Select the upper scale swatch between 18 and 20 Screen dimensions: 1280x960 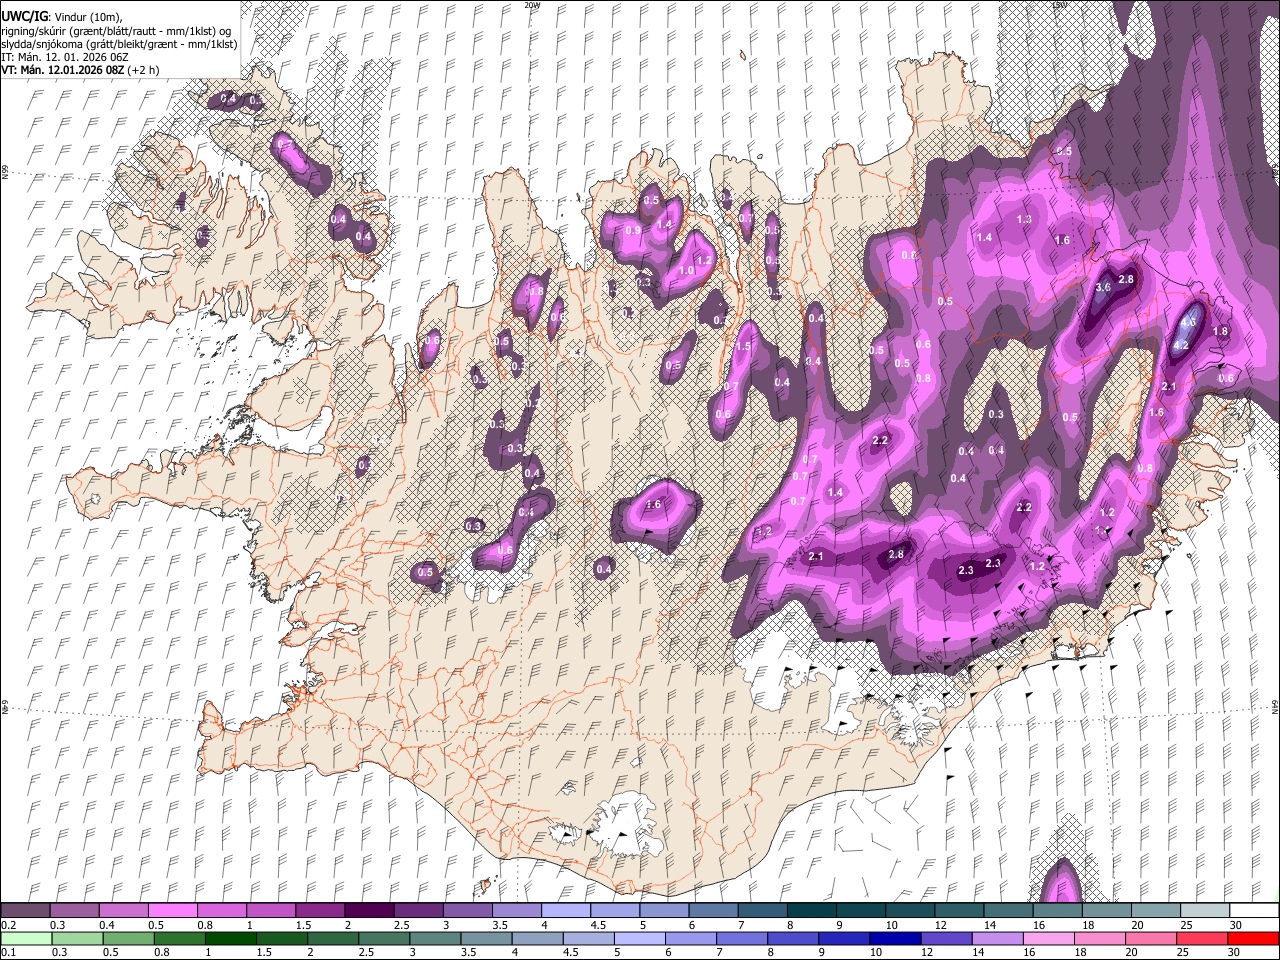1105,910
